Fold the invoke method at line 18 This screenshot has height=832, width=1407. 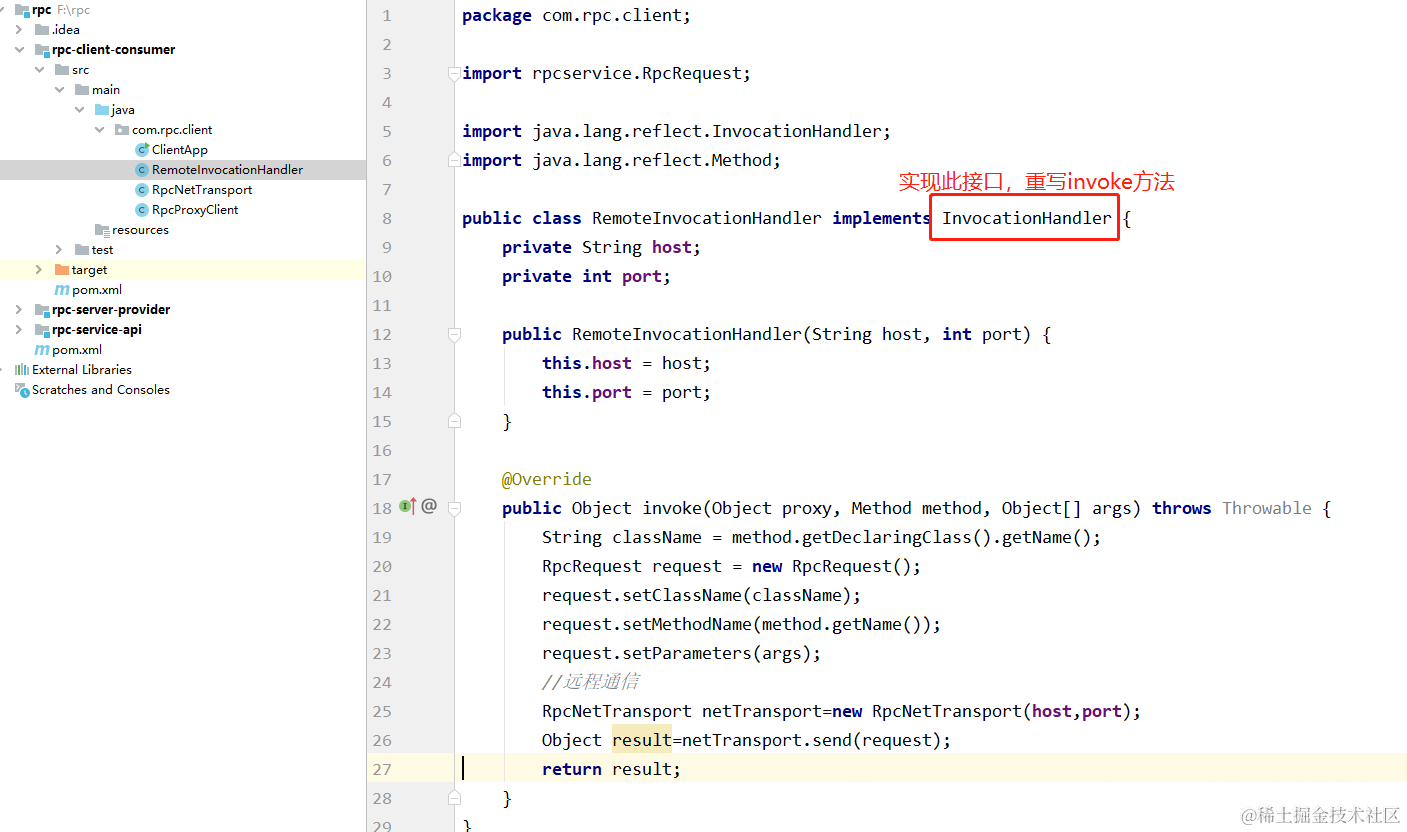[x=454, y=508]
